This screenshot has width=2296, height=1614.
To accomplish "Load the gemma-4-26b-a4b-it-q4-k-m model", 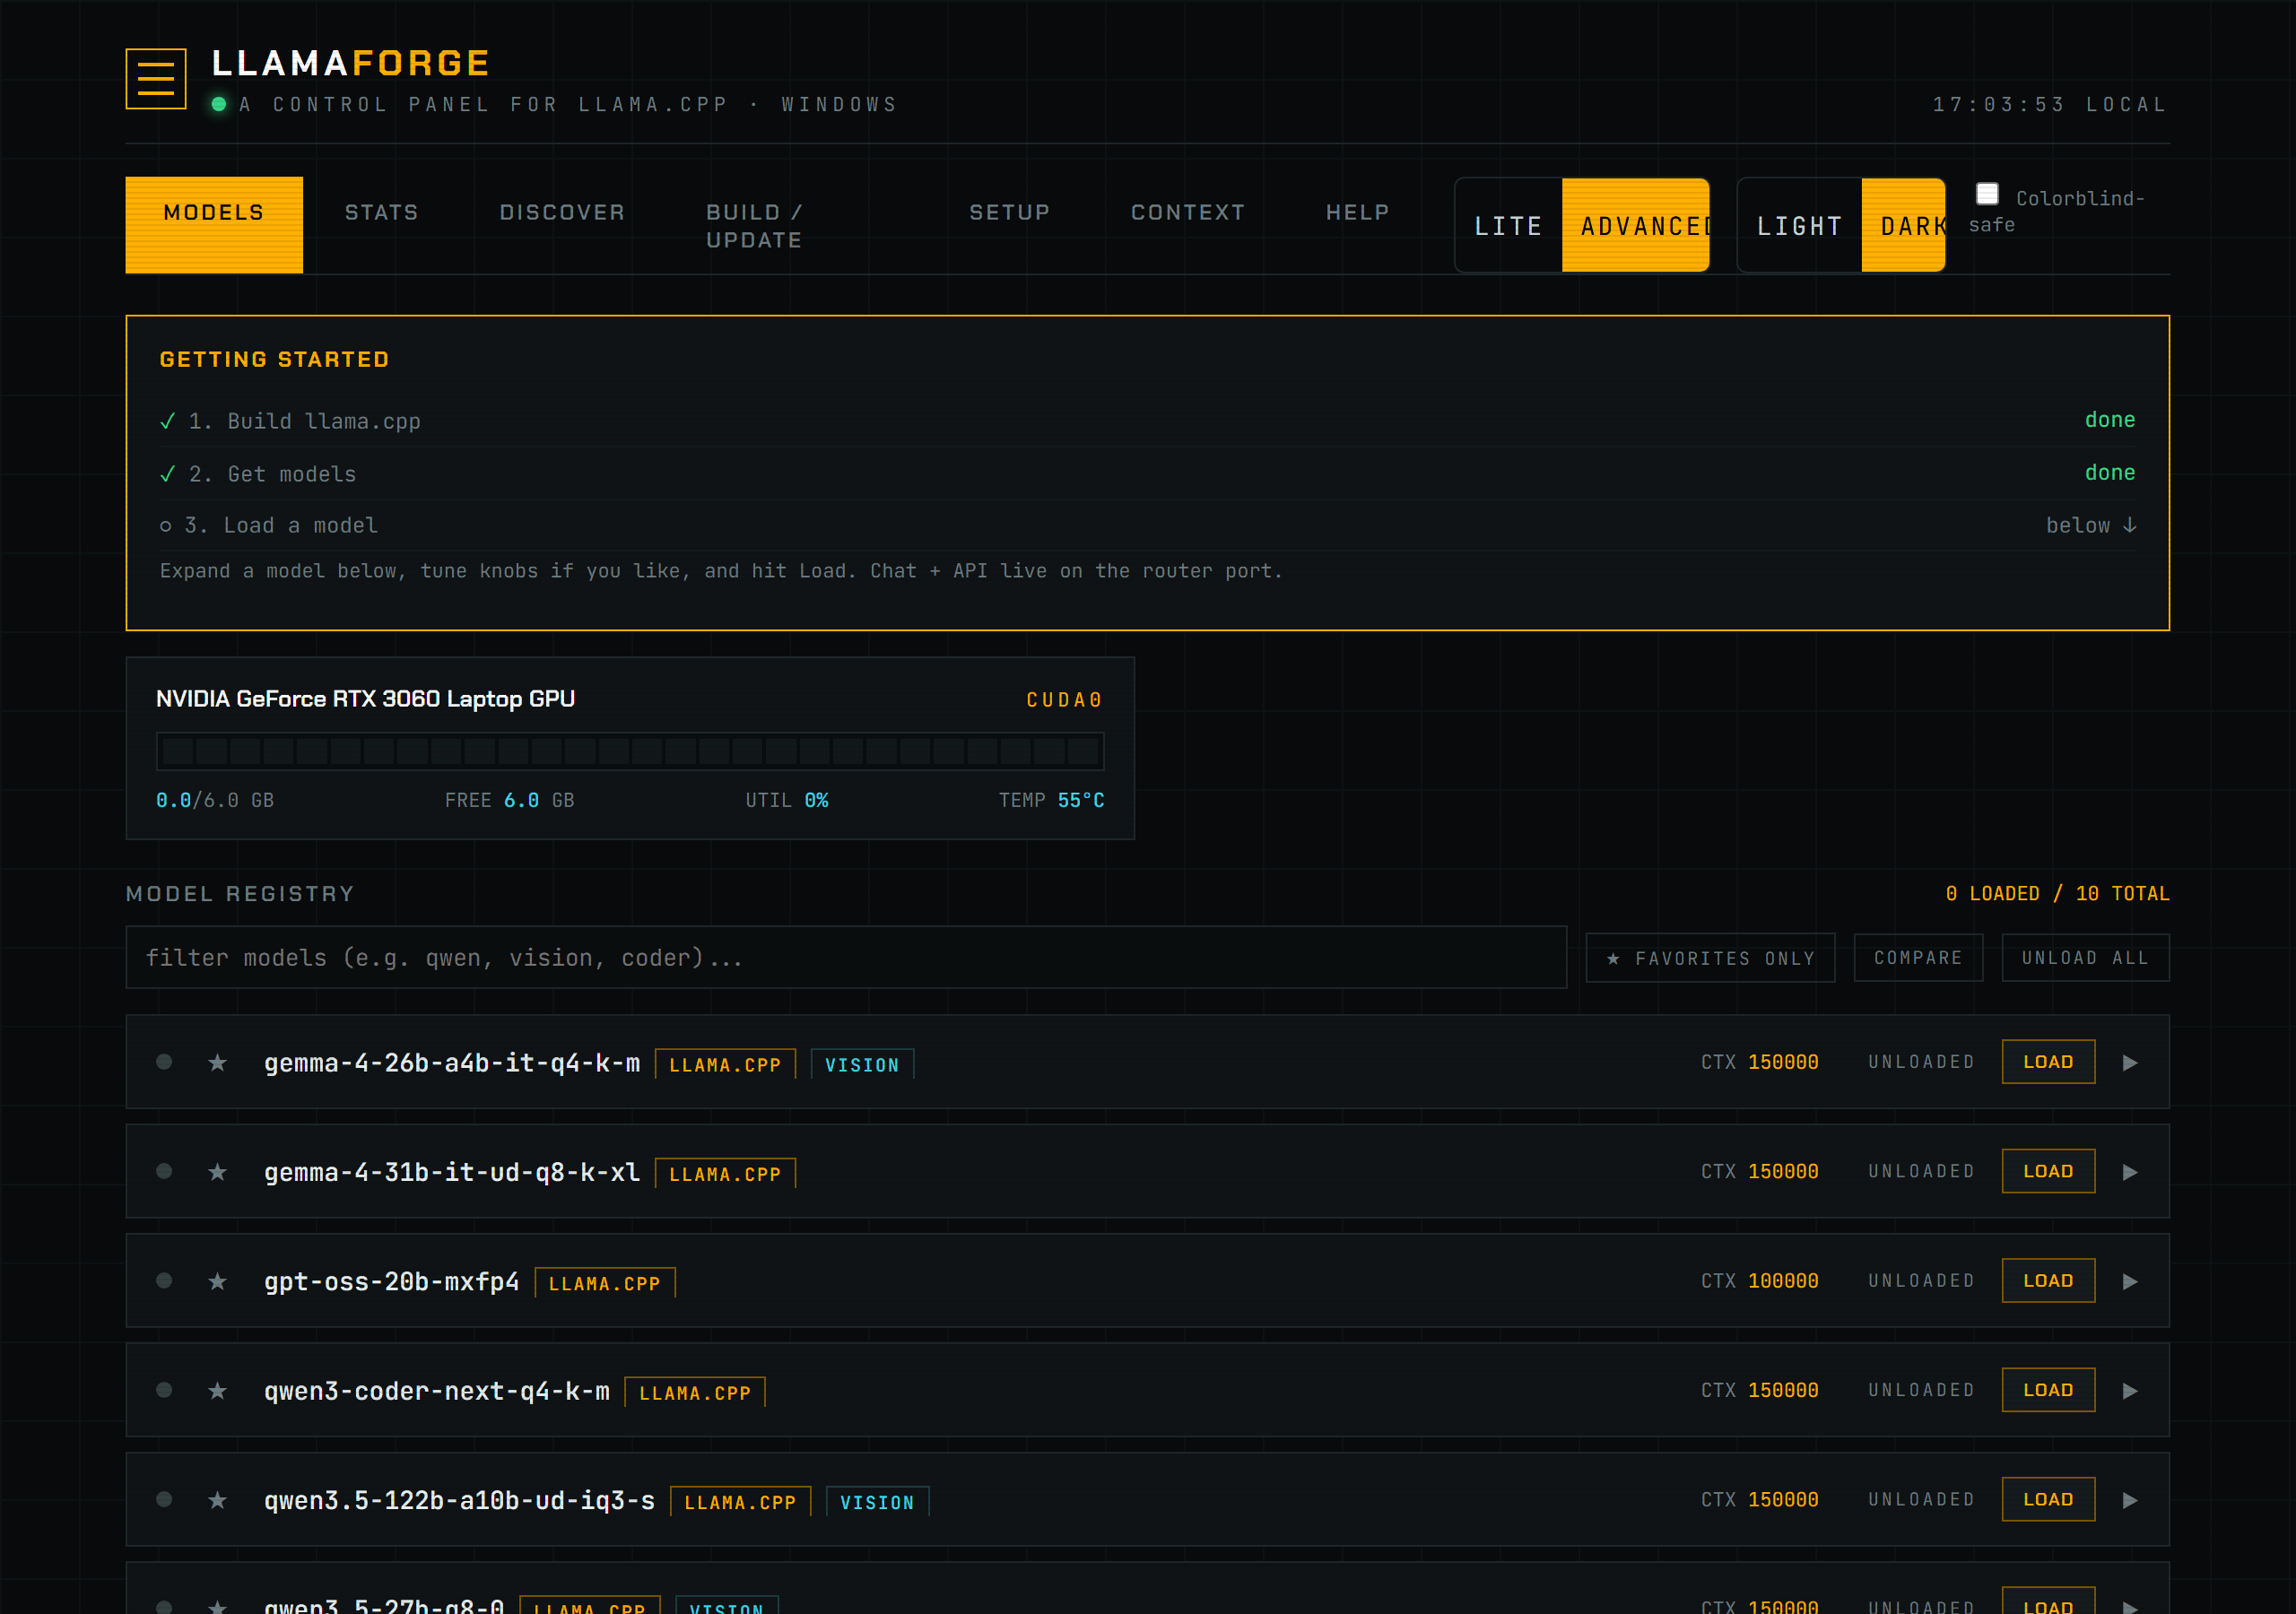I will click(x=2048, y=1062).
